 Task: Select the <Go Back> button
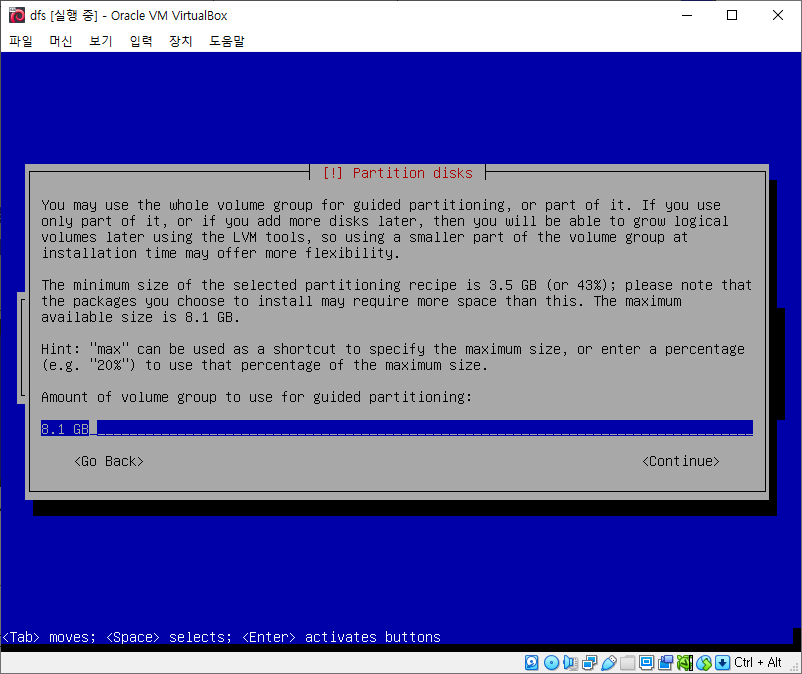click(109, 461)
